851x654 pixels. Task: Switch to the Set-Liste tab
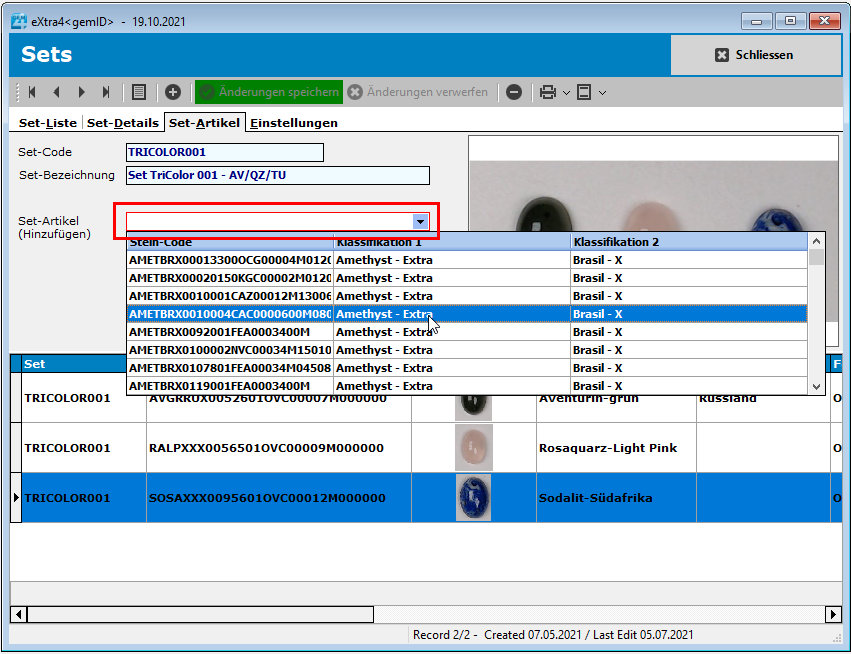[48, 123]
